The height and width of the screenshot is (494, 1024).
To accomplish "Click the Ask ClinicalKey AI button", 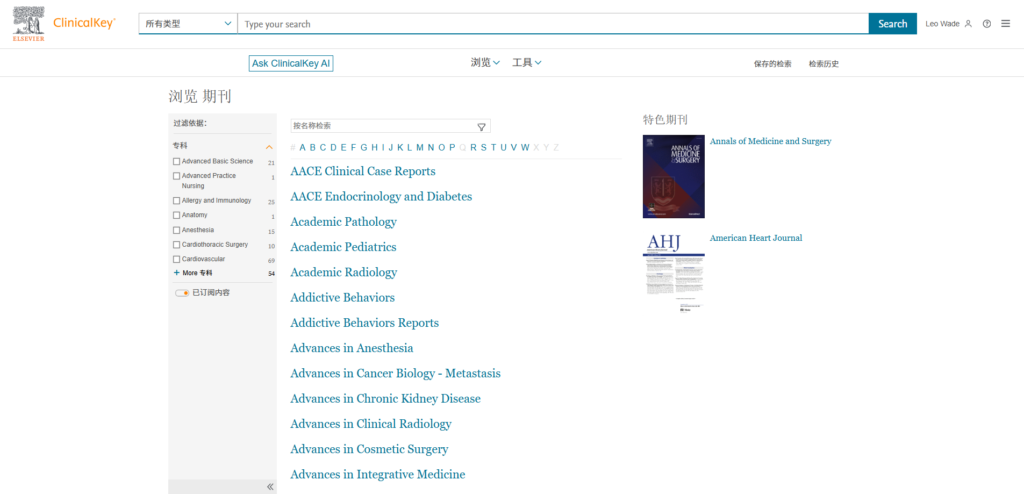I will pos(291,63).
